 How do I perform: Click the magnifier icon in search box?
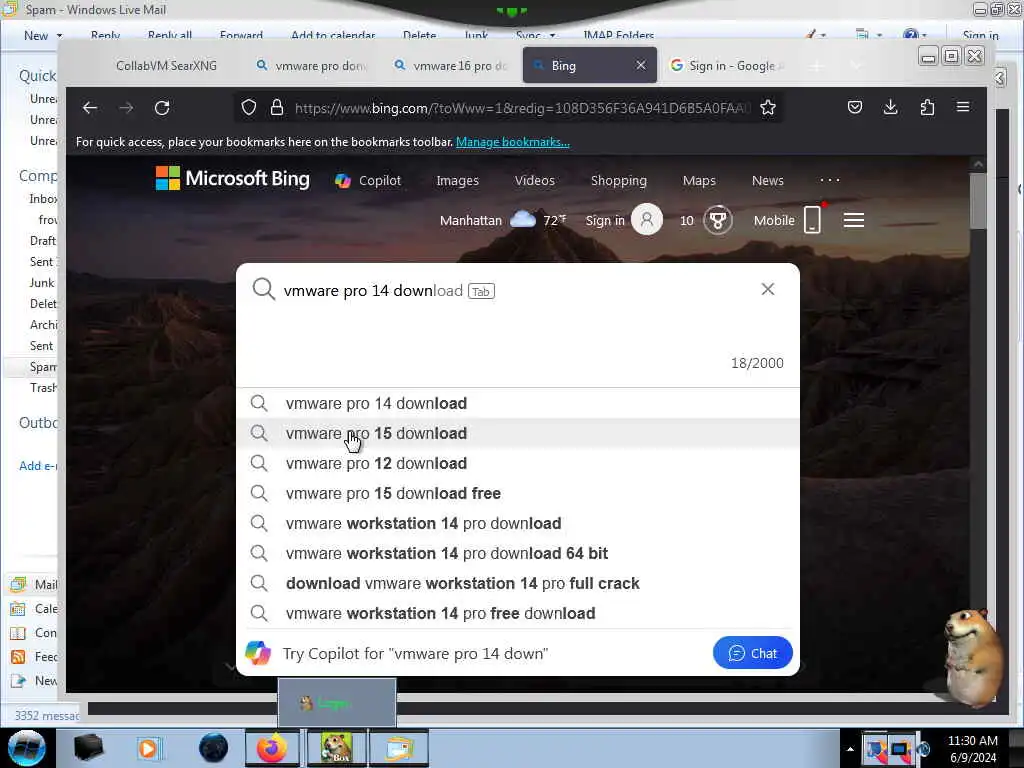pos(263,289)
